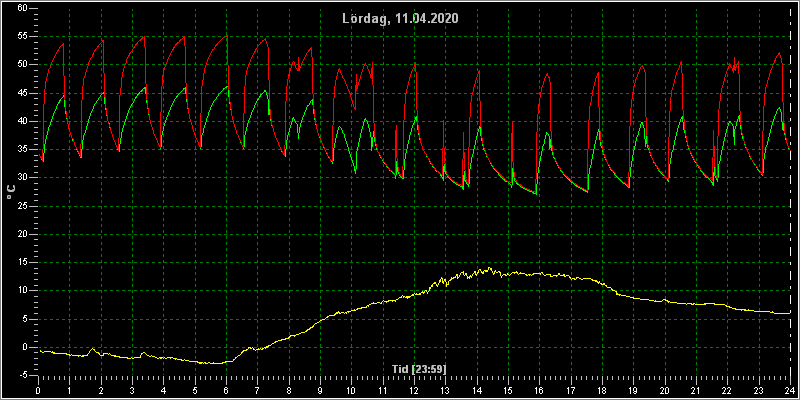Click the 12 hour mark on time axis
Image resolution: width=800 pixels, height=400 pixels.
tap(414, 391)
